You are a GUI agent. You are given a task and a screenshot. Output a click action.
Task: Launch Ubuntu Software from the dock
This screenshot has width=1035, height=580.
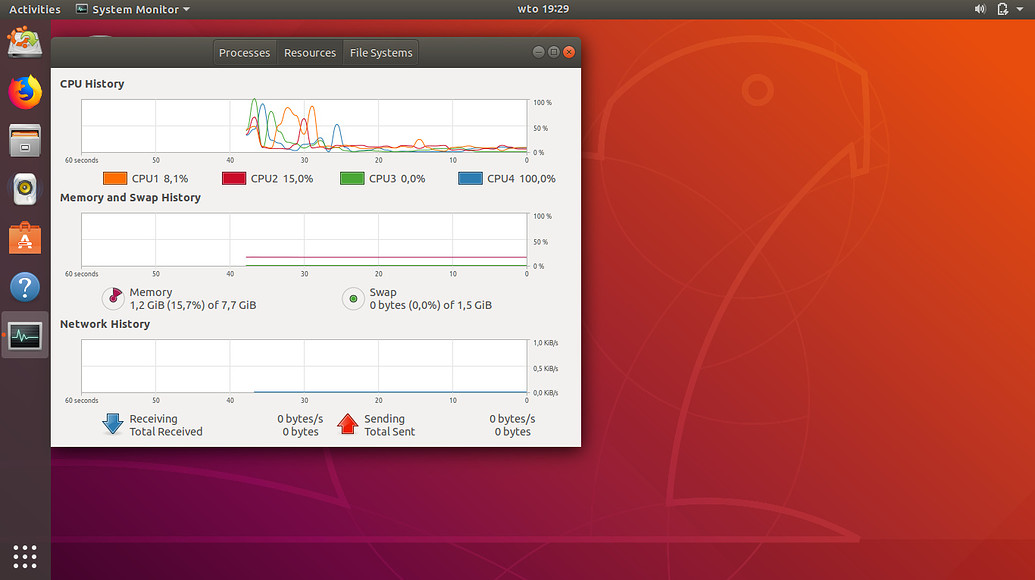23,238
